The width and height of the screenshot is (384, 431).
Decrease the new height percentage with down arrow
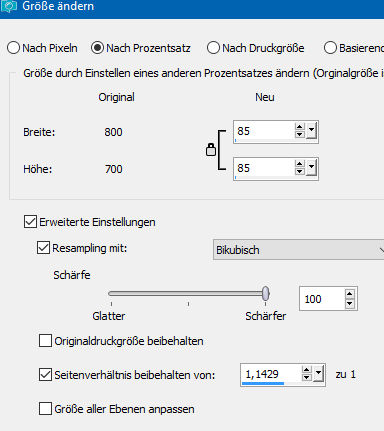click(x=299, y=171)
